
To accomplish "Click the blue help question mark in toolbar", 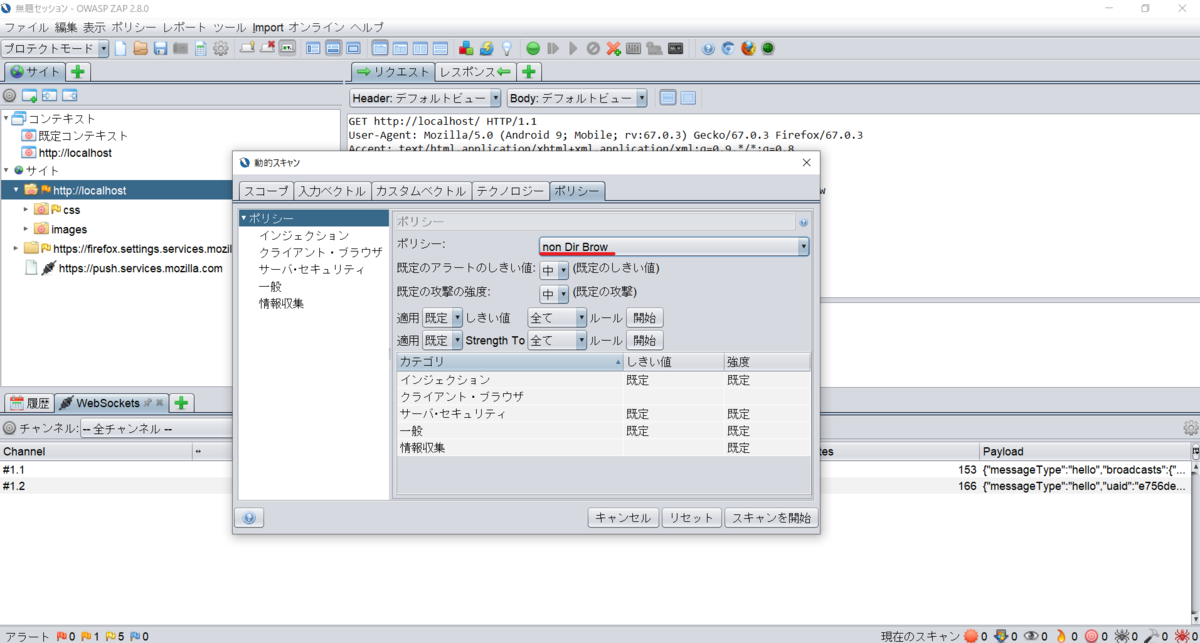I will click(708, 48).
